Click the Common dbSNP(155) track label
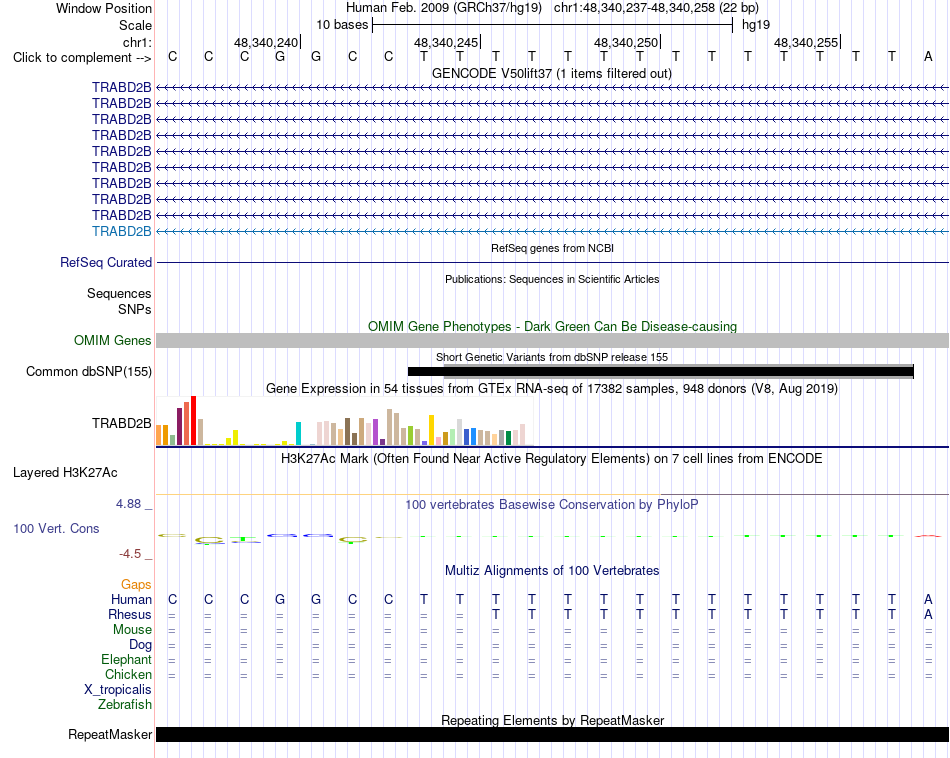This screenshot has width=950, height=758. [88, 371]
